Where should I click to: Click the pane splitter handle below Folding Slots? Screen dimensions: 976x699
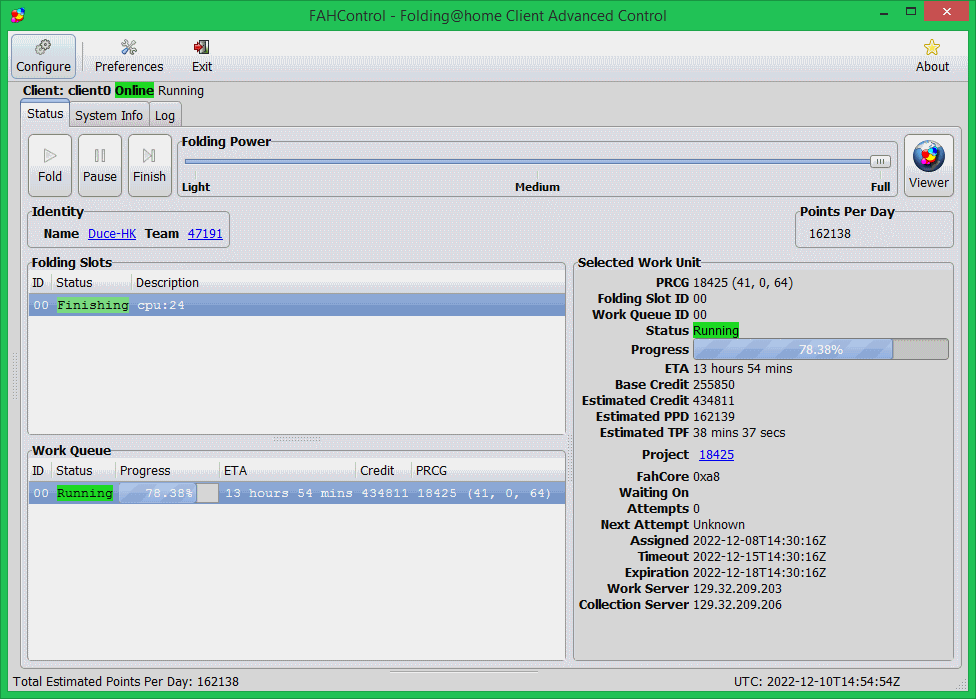click(x=297, y=439)
